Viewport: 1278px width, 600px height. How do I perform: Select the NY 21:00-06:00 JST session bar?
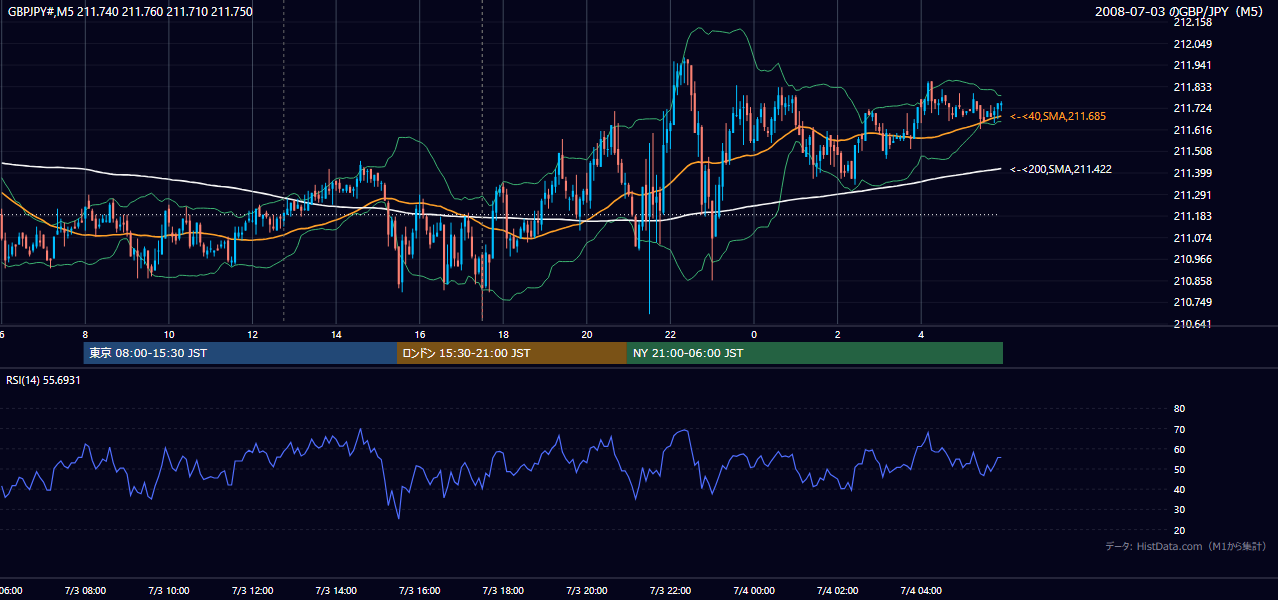coord(815,353)
